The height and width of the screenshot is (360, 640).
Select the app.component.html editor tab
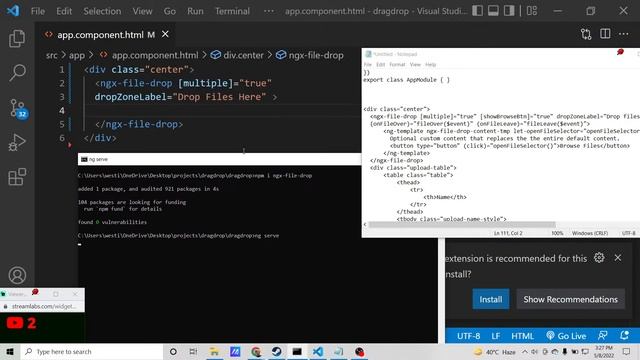pos(100,35)
